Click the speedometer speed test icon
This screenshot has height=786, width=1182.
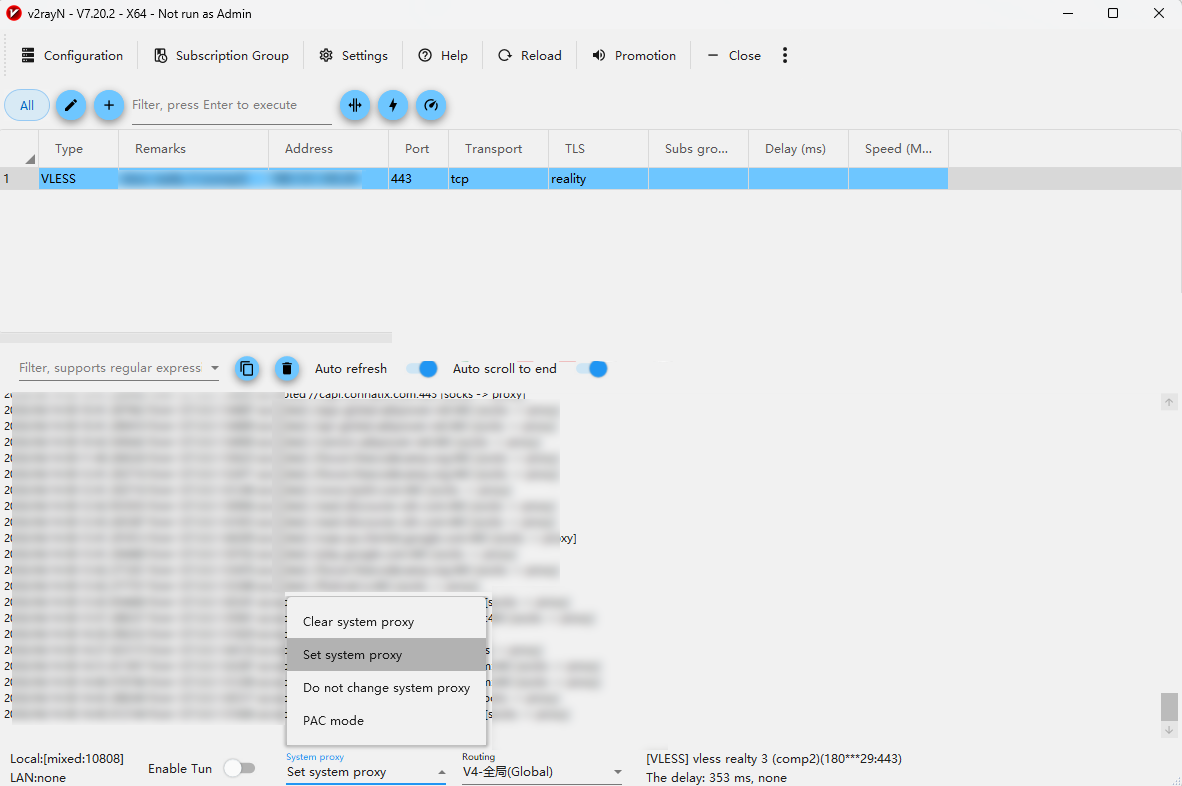click(431, 106)
